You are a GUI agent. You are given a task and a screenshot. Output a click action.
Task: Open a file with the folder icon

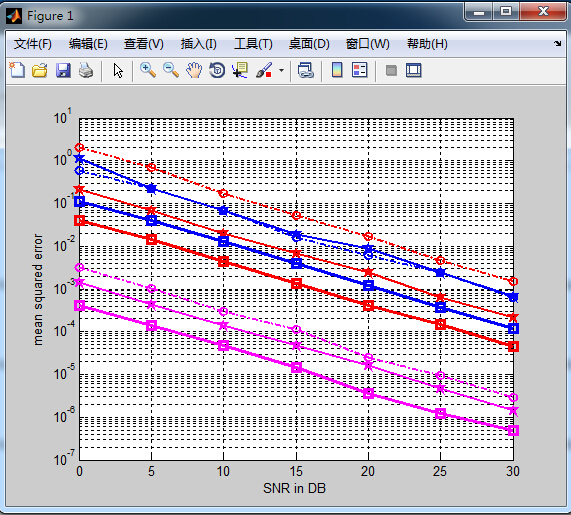(x=40, y=70)
